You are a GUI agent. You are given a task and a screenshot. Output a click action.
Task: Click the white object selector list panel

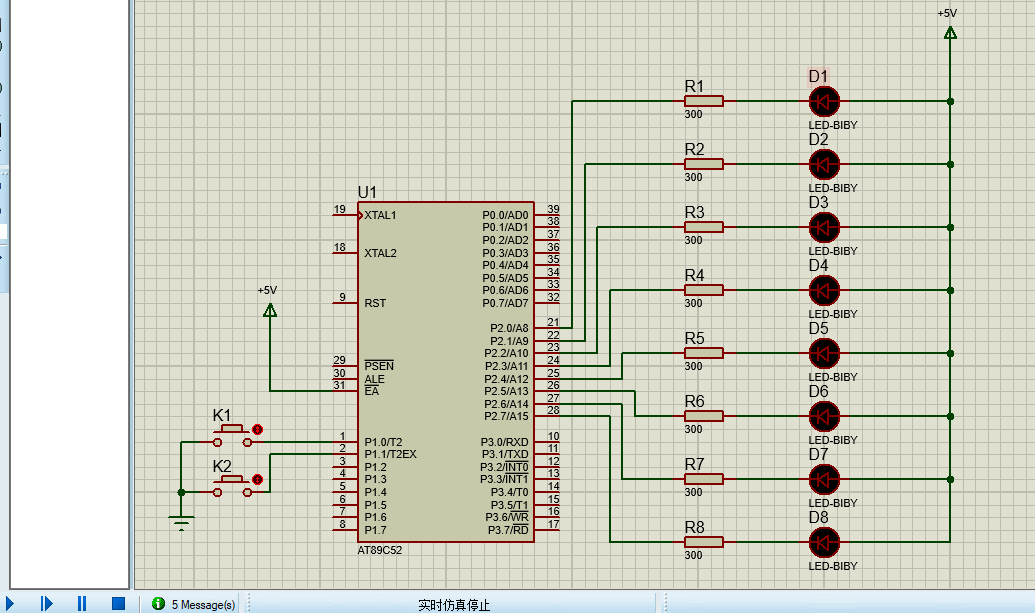click(x=68, y=300)
